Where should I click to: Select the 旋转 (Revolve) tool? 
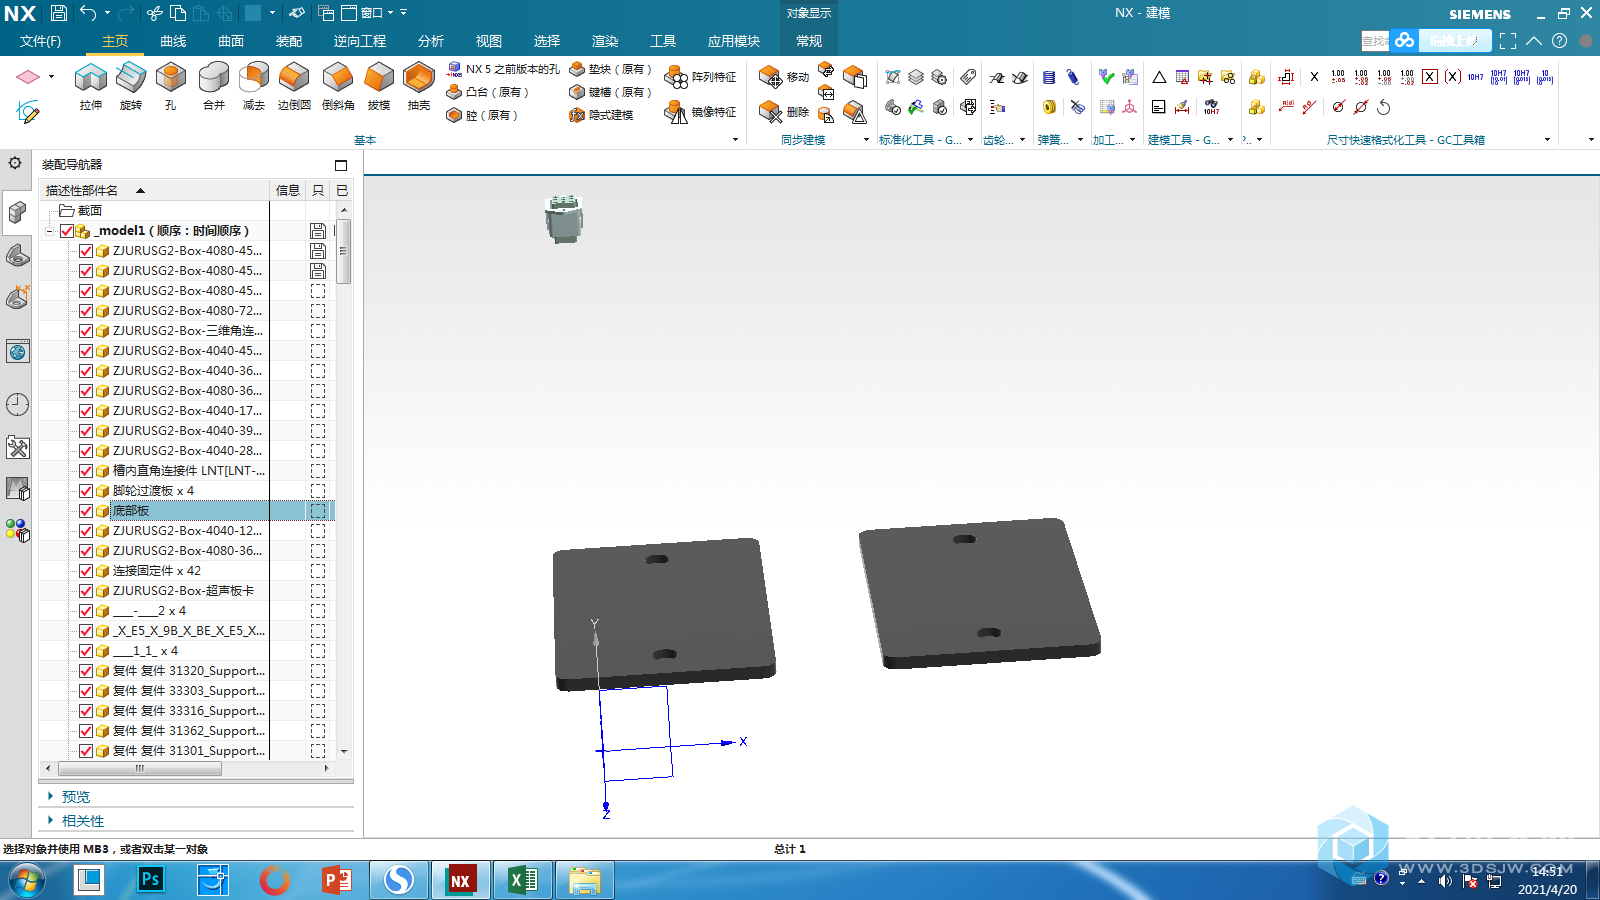point(131,85)
